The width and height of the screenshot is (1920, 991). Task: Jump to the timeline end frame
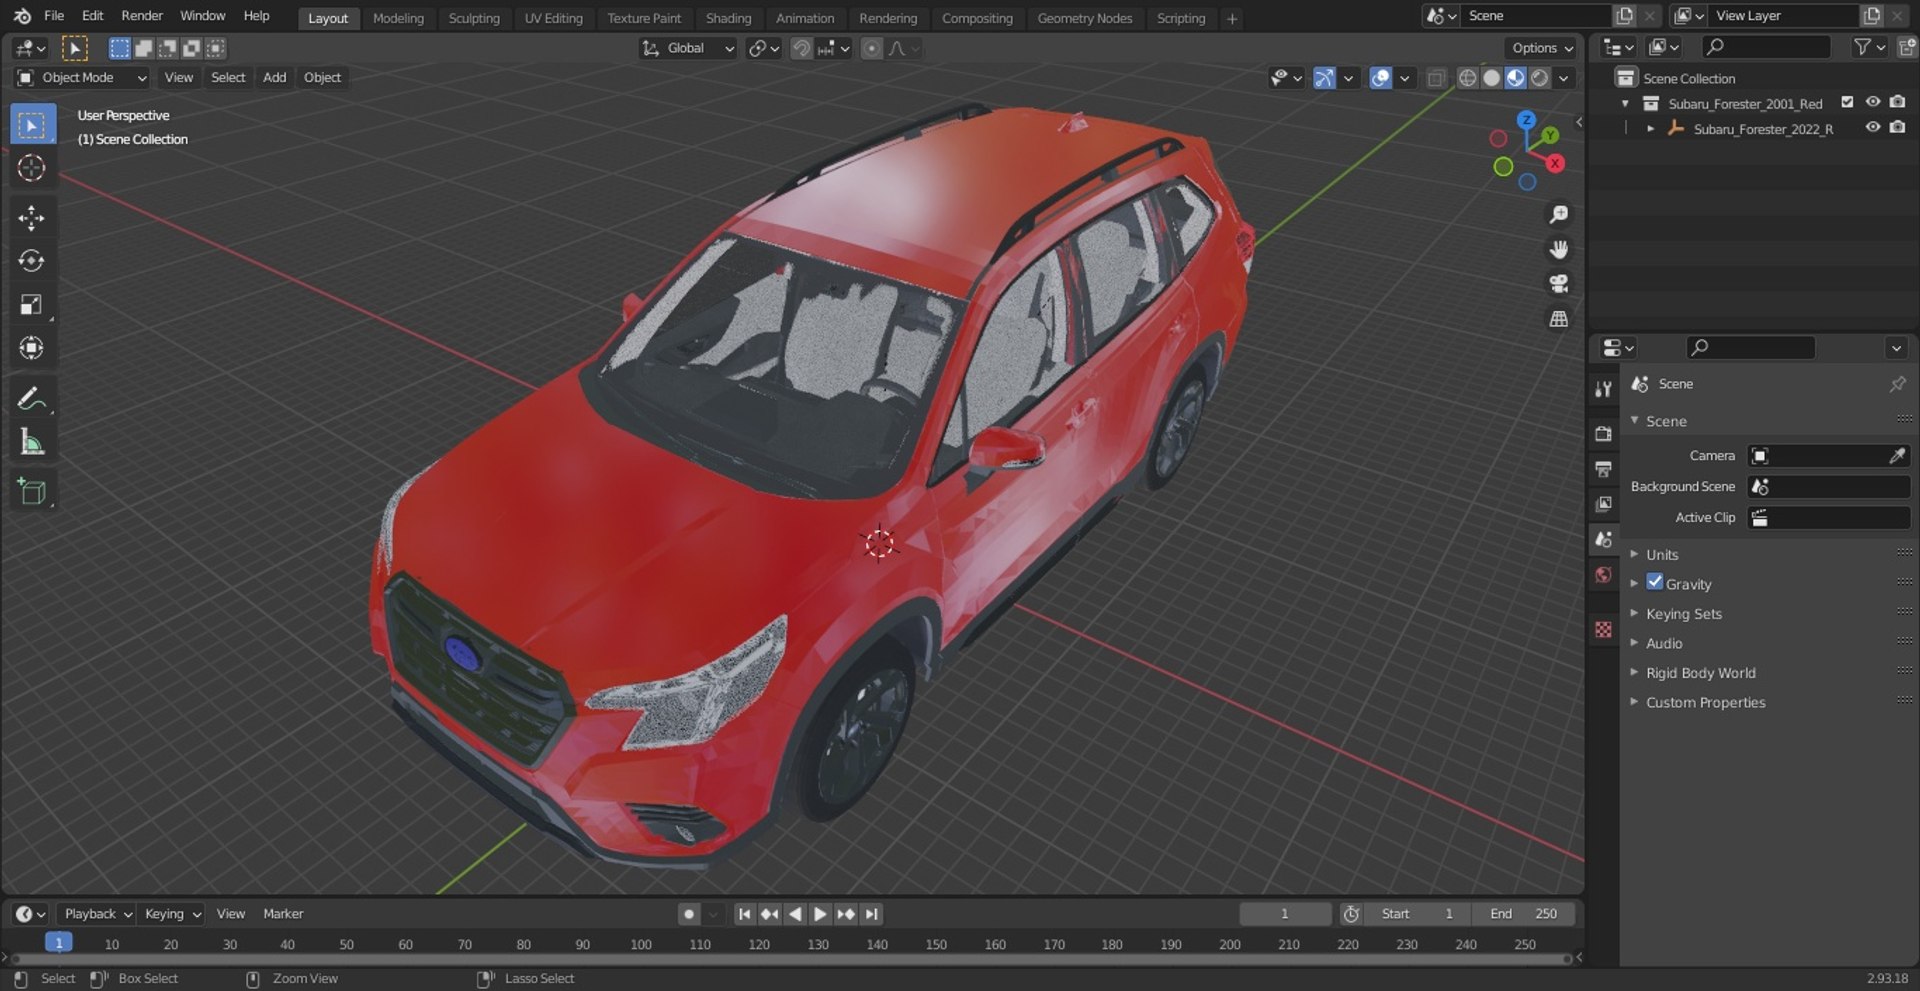coord(872,914)
